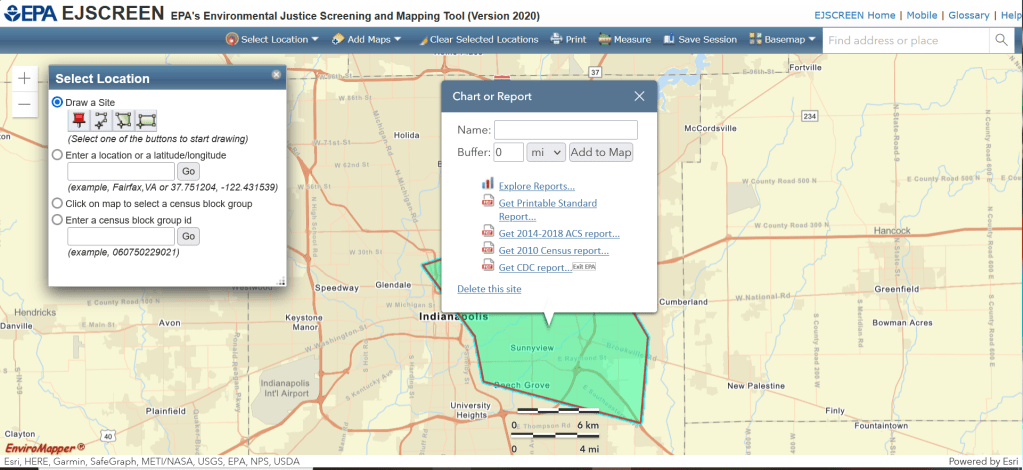Open EJSCREEN Home link
The width and height of the screenshot is (1023, 470).
point(855,15)
